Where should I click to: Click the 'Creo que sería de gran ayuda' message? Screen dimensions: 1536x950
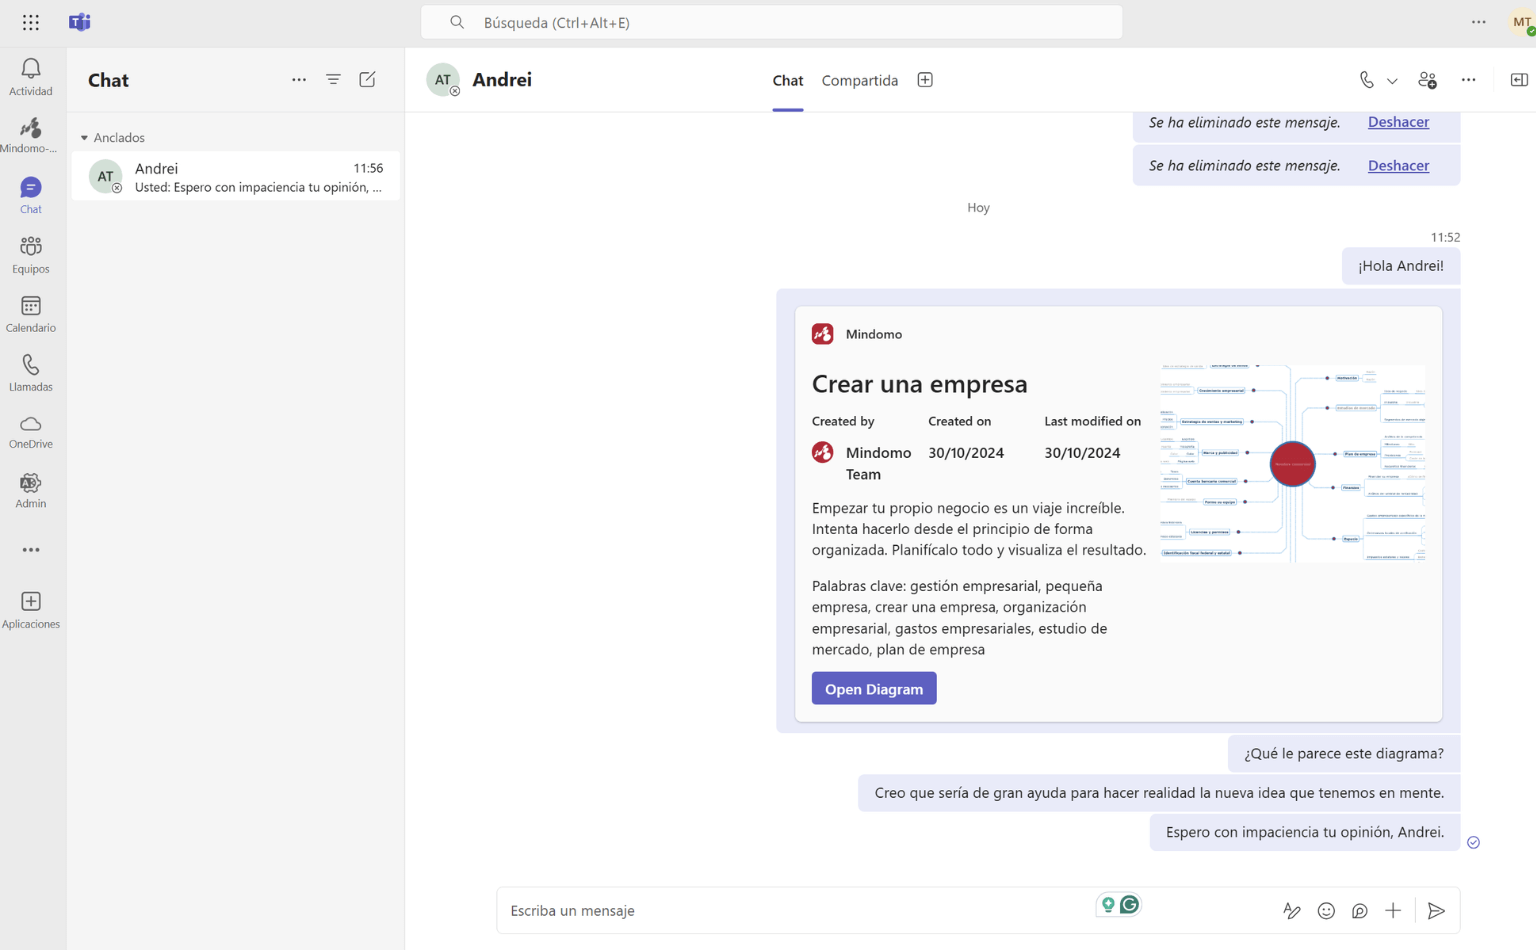pos(1159,793)
